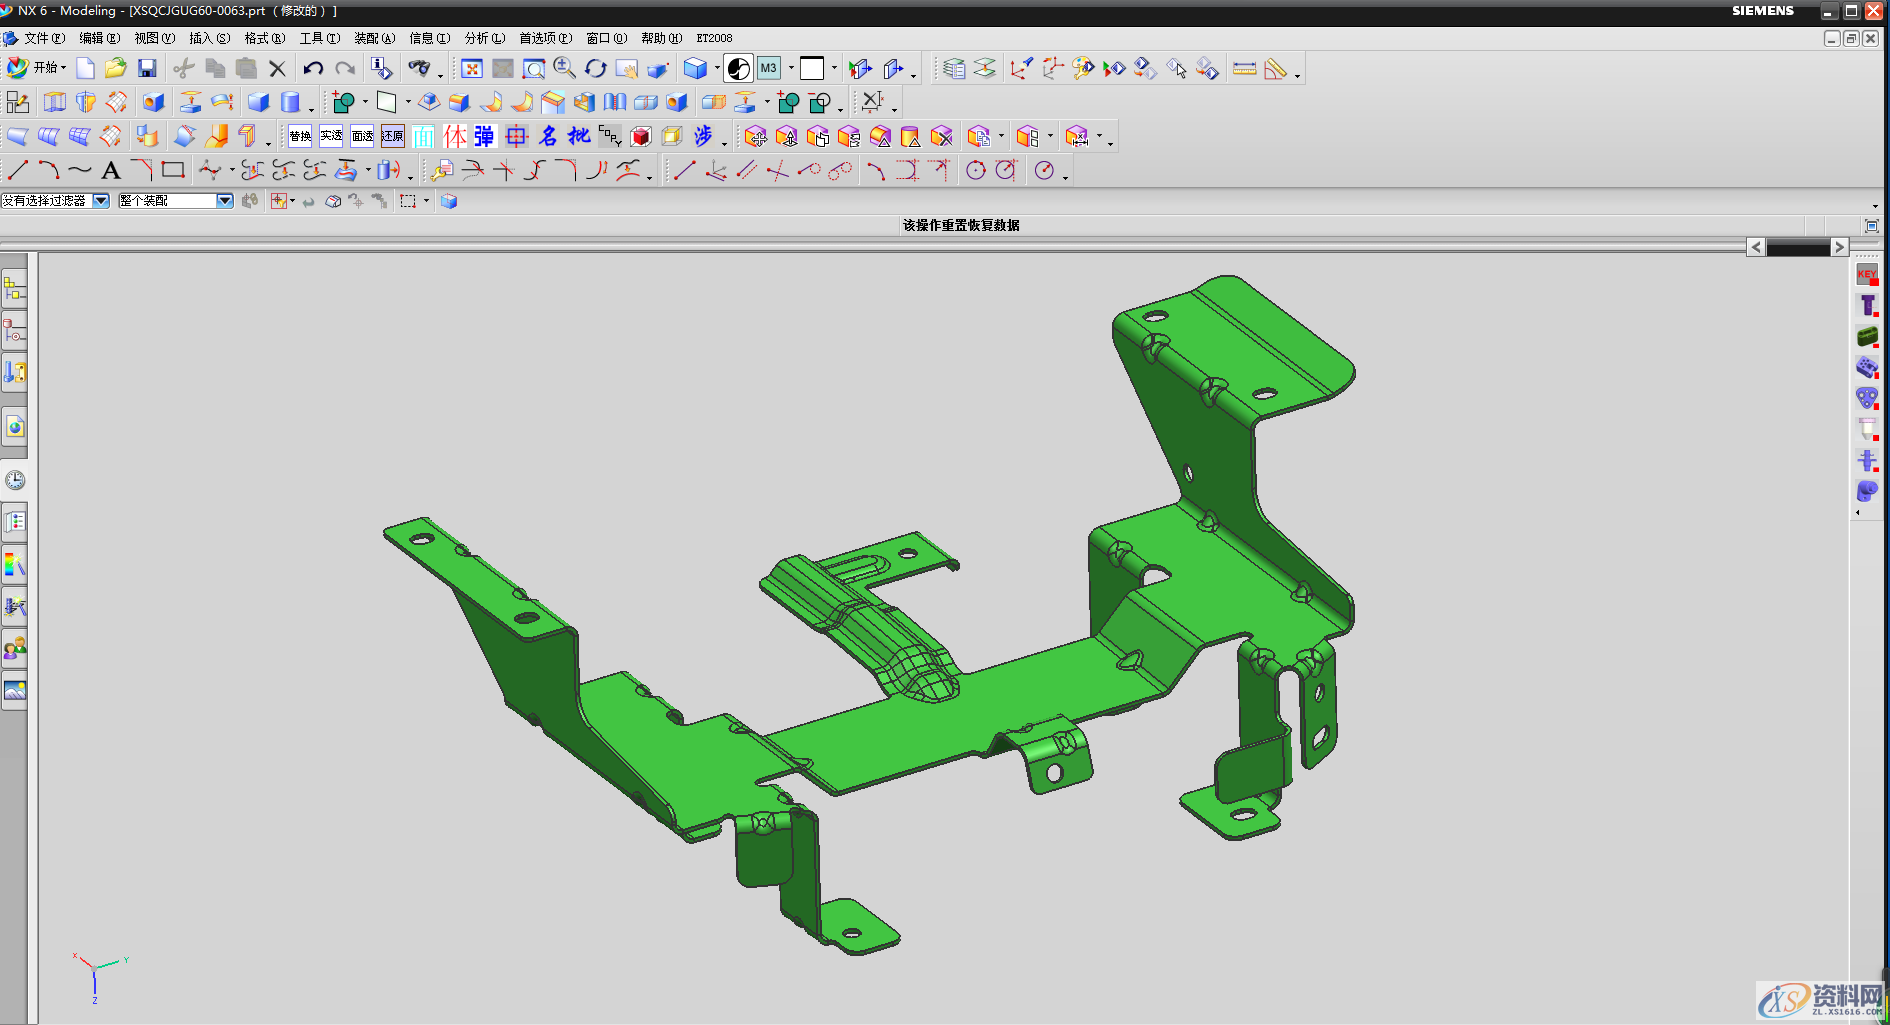Open the 整个装配 scope dropdown
The image size is (1890, 1025).
point(225,201)
